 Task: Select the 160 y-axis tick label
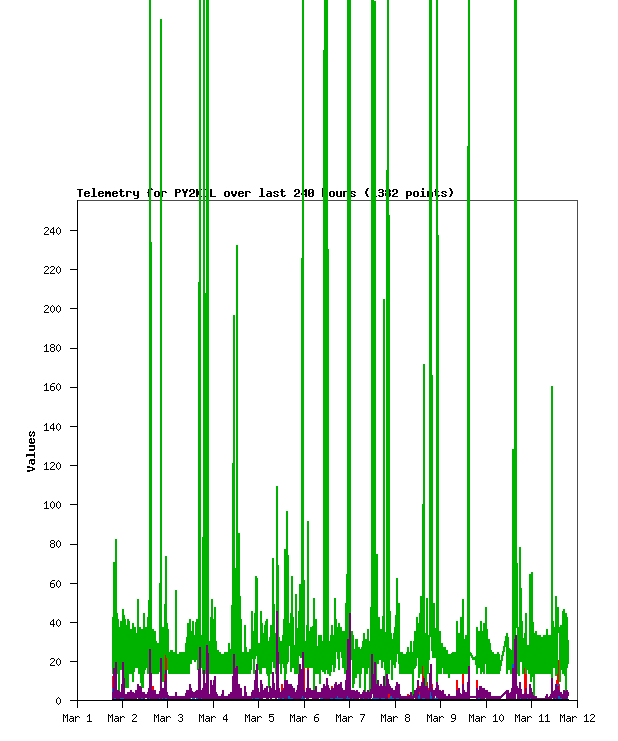click(x=52, y=387)
